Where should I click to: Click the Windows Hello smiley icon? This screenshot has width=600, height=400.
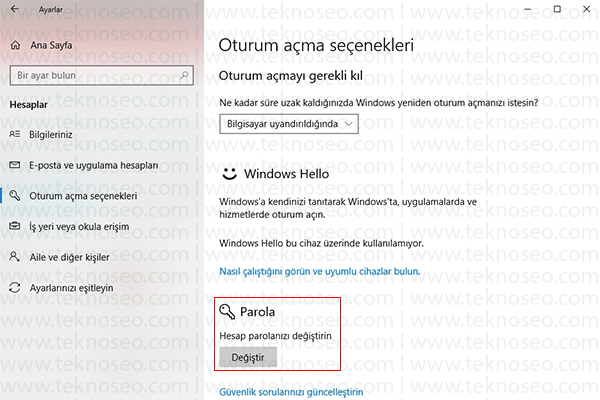(230, 174)
